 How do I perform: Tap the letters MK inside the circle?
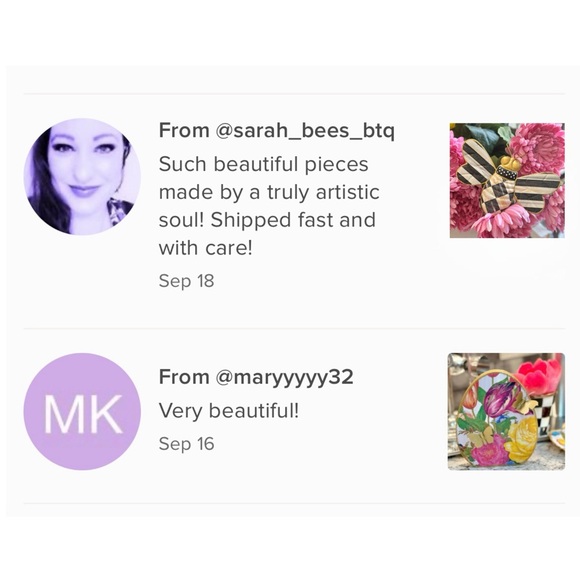coord(83,414)
